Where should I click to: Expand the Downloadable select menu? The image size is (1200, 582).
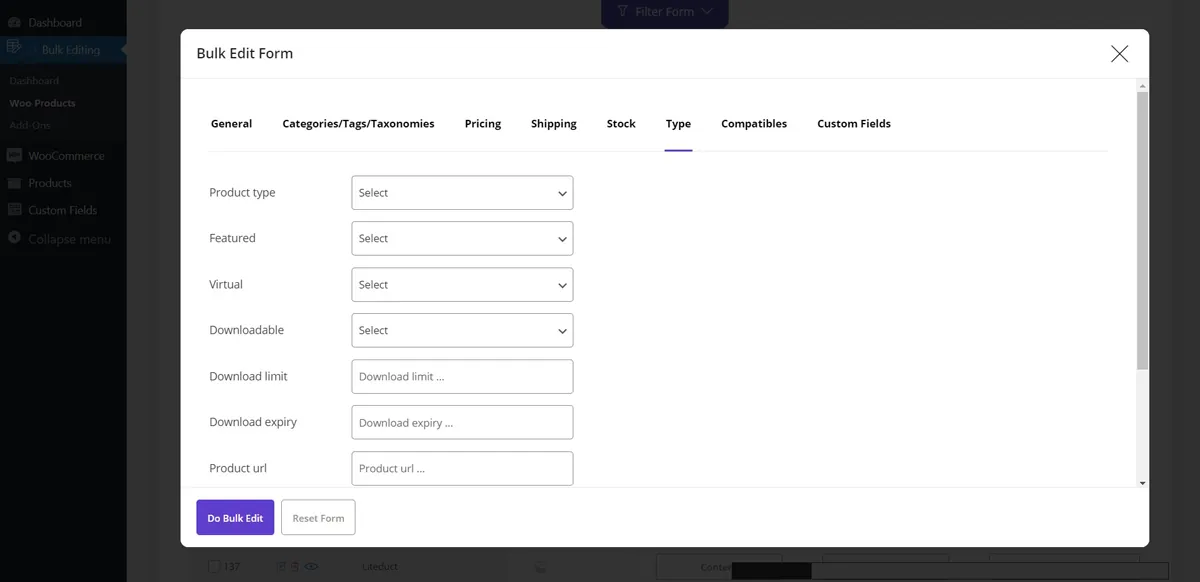tap(462, 331)
